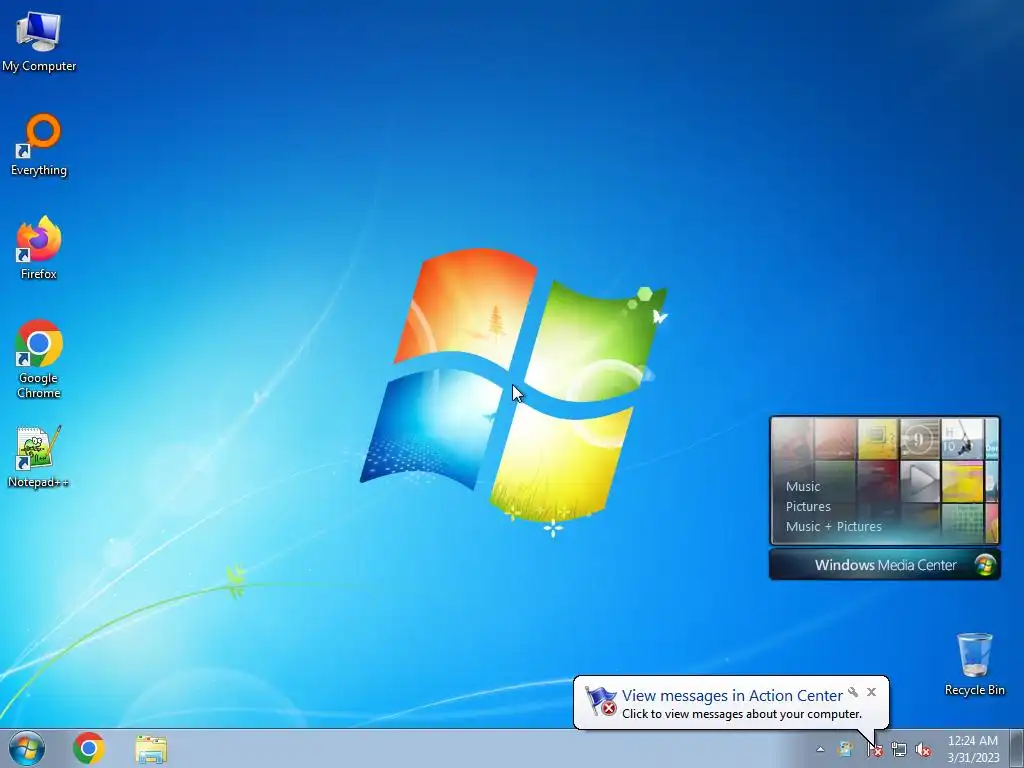Click the Media Center green logo orb
The image size is (1024, 768).
click(985, 565)
